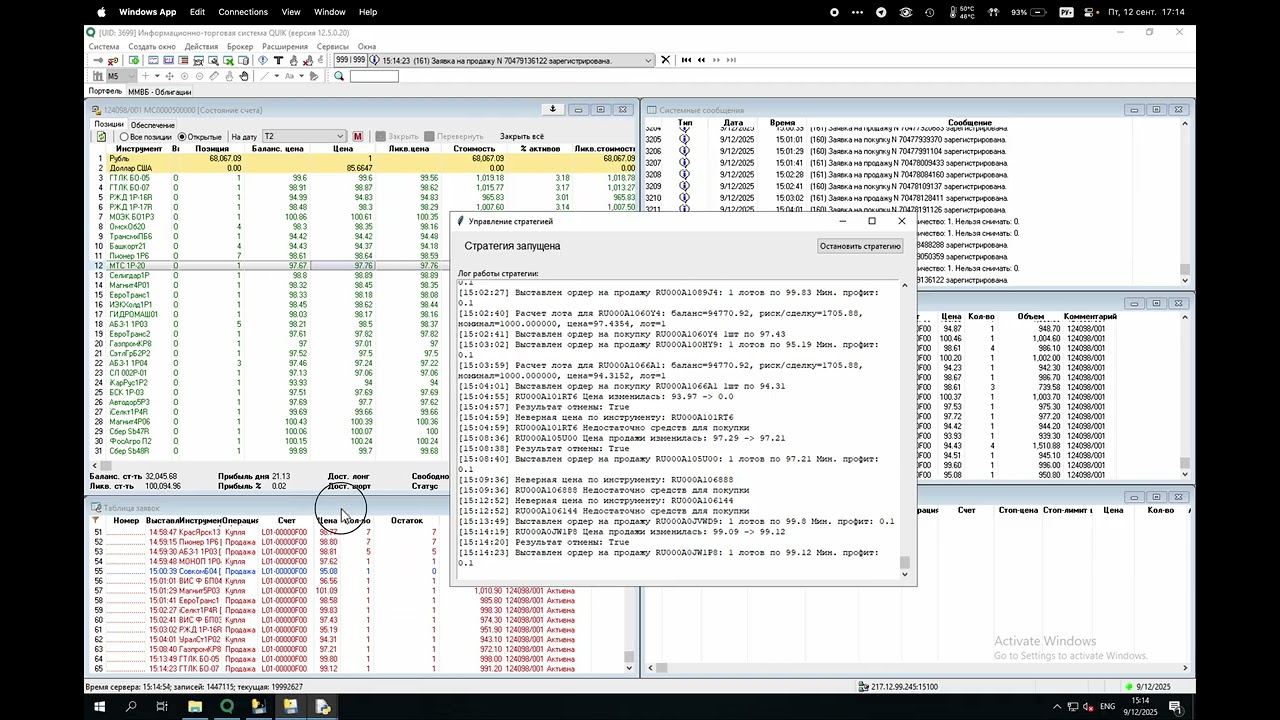
Task: Switch to the 'ММВБ - Облигации' tab
Action: coord(159,92)
